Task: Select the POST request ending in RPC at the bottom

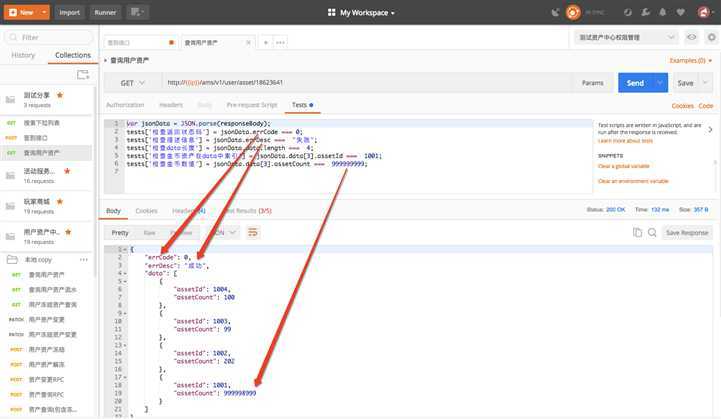Action: pyautogui.click(x=46, y=395)
